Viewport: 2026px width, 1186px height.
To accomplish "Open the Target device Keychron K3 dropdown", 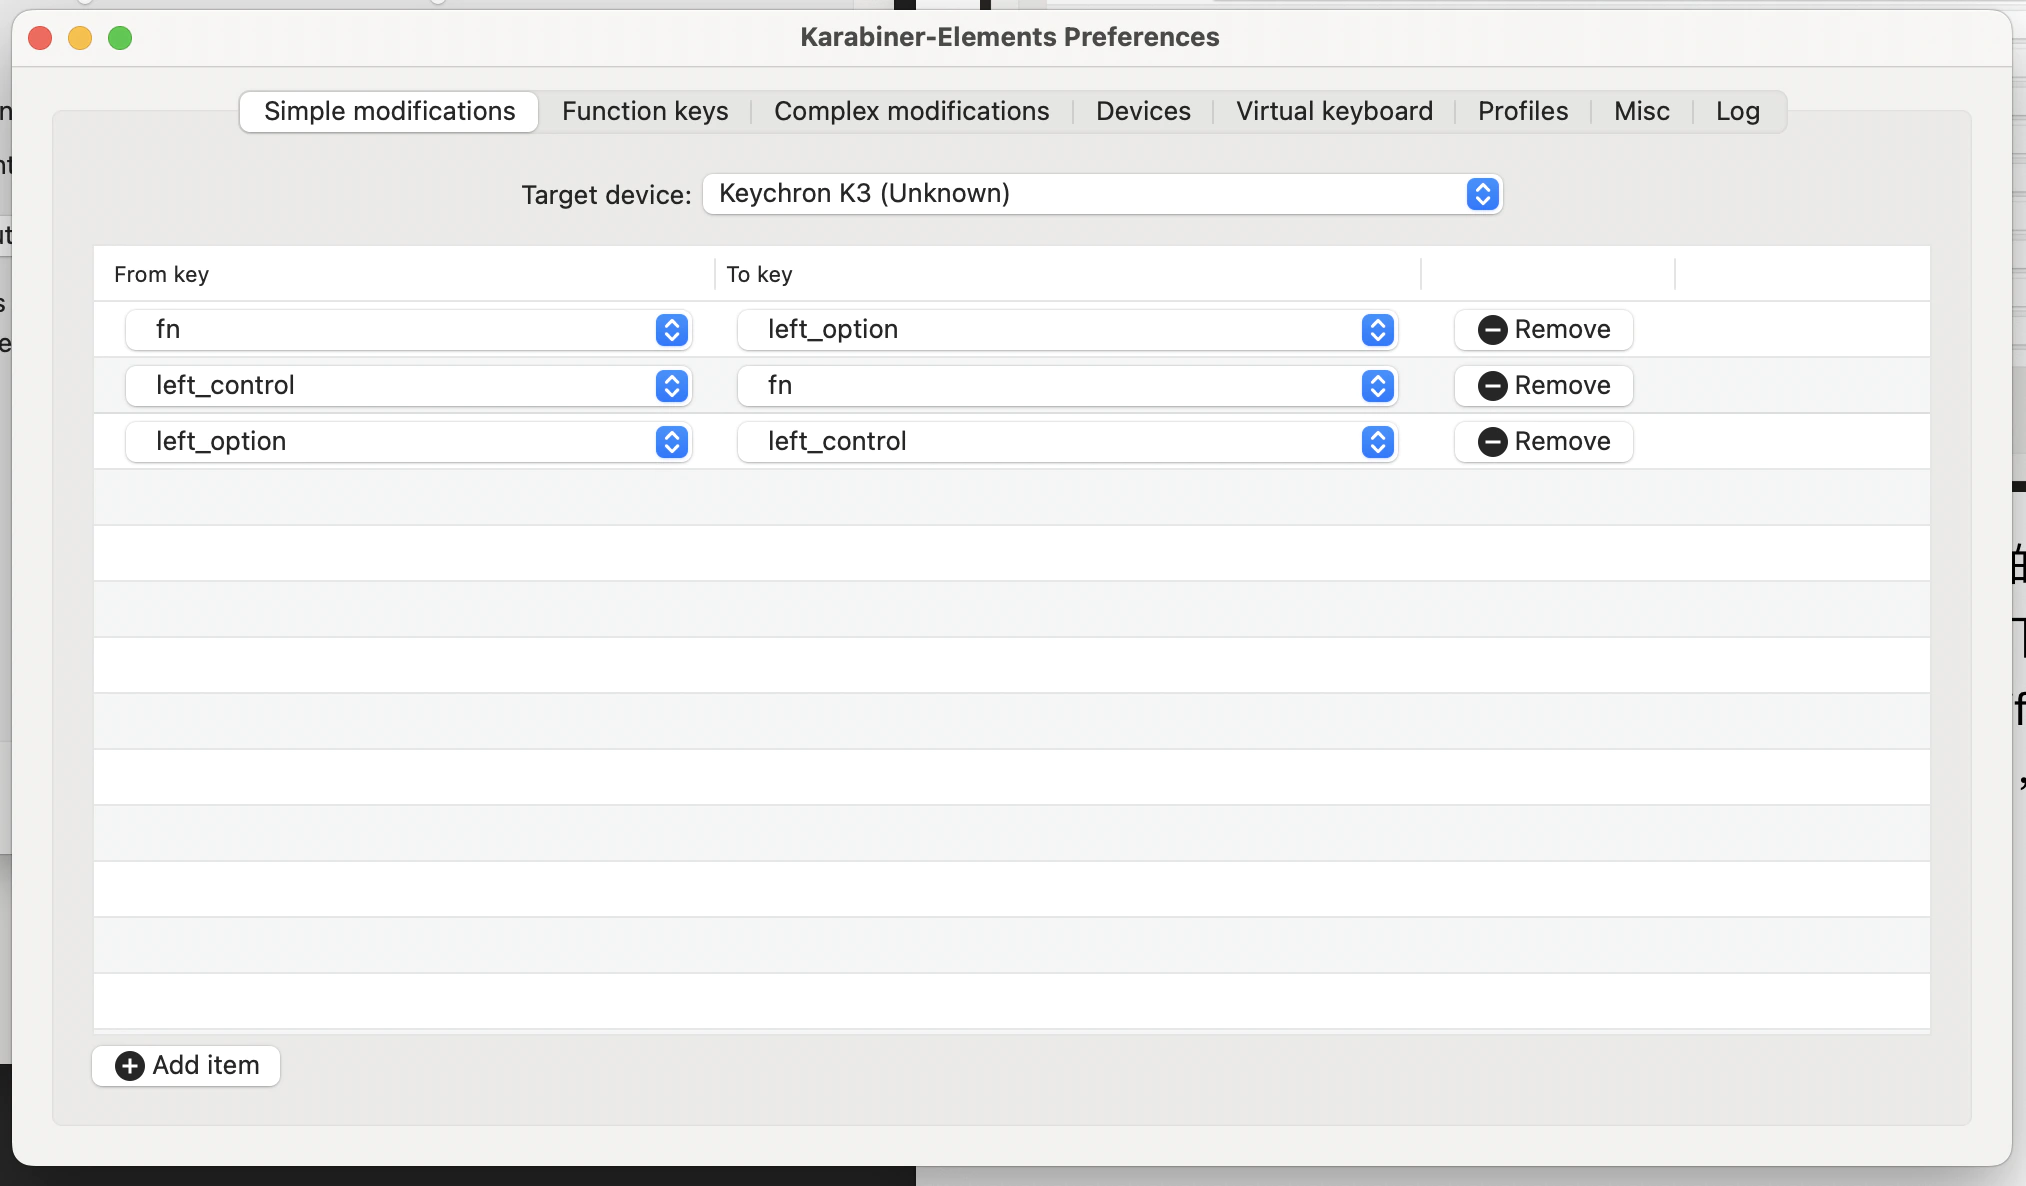I will [x=1102, y=194].
